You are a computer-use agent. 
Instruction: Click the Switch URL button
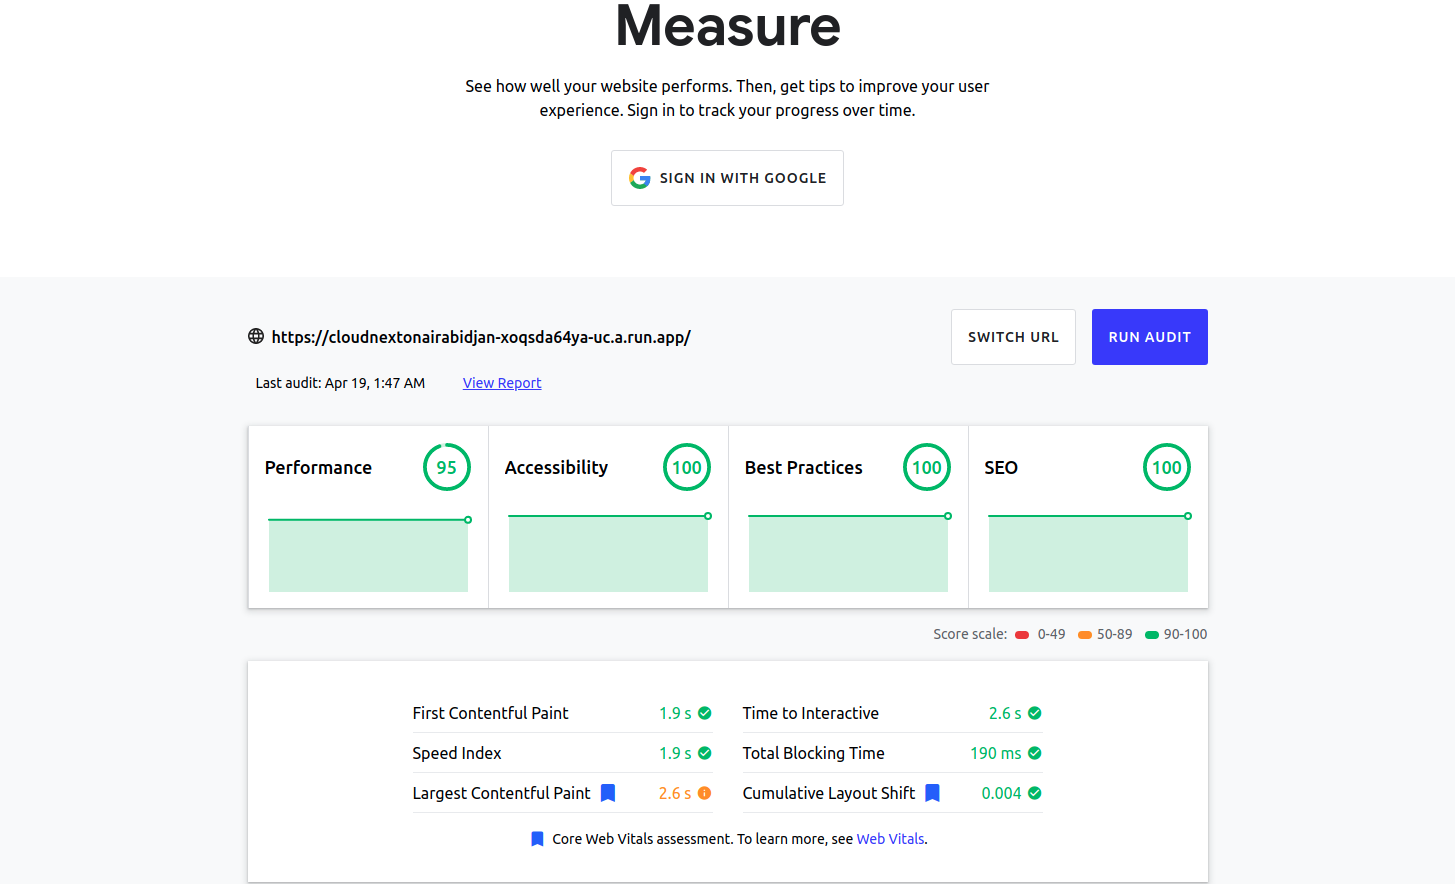point(1013,337)
